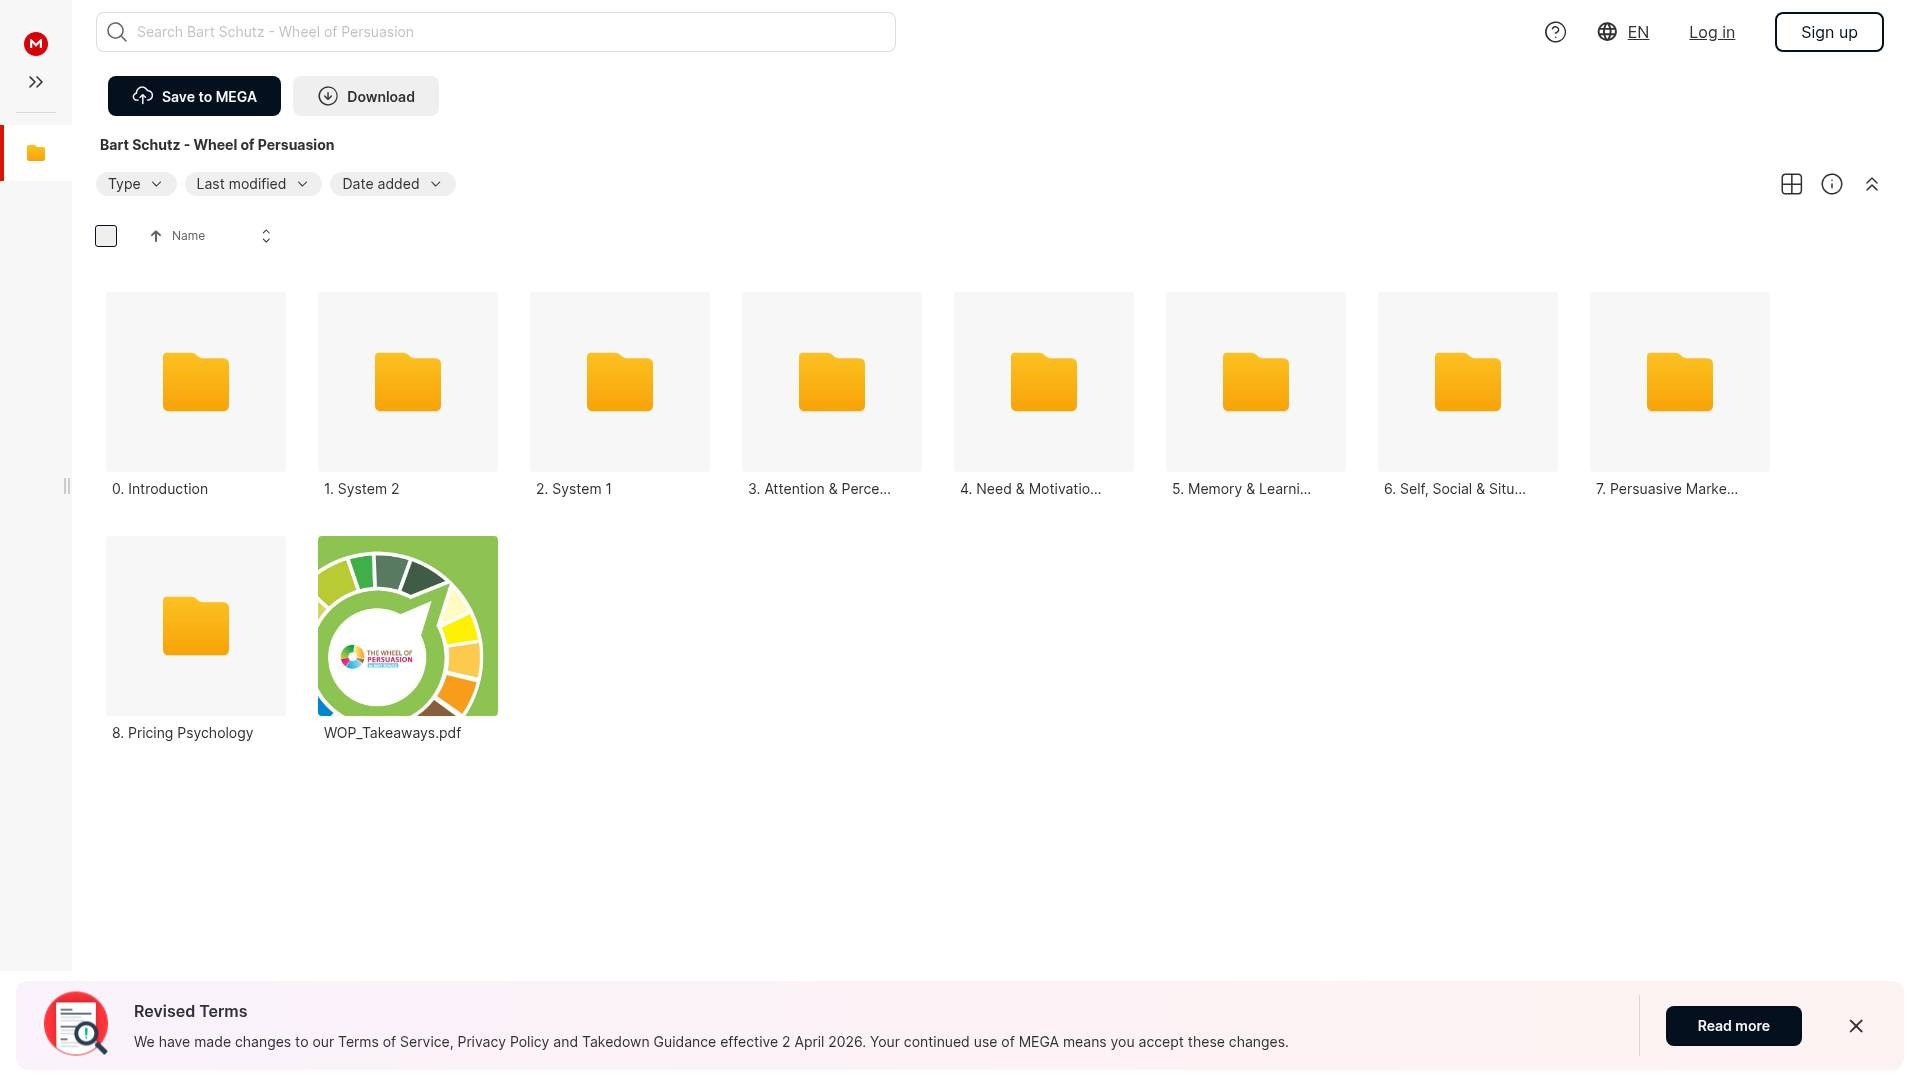Click the Download button
The height and width of the screenshot is (1080, 1920).
pos(366,96)
